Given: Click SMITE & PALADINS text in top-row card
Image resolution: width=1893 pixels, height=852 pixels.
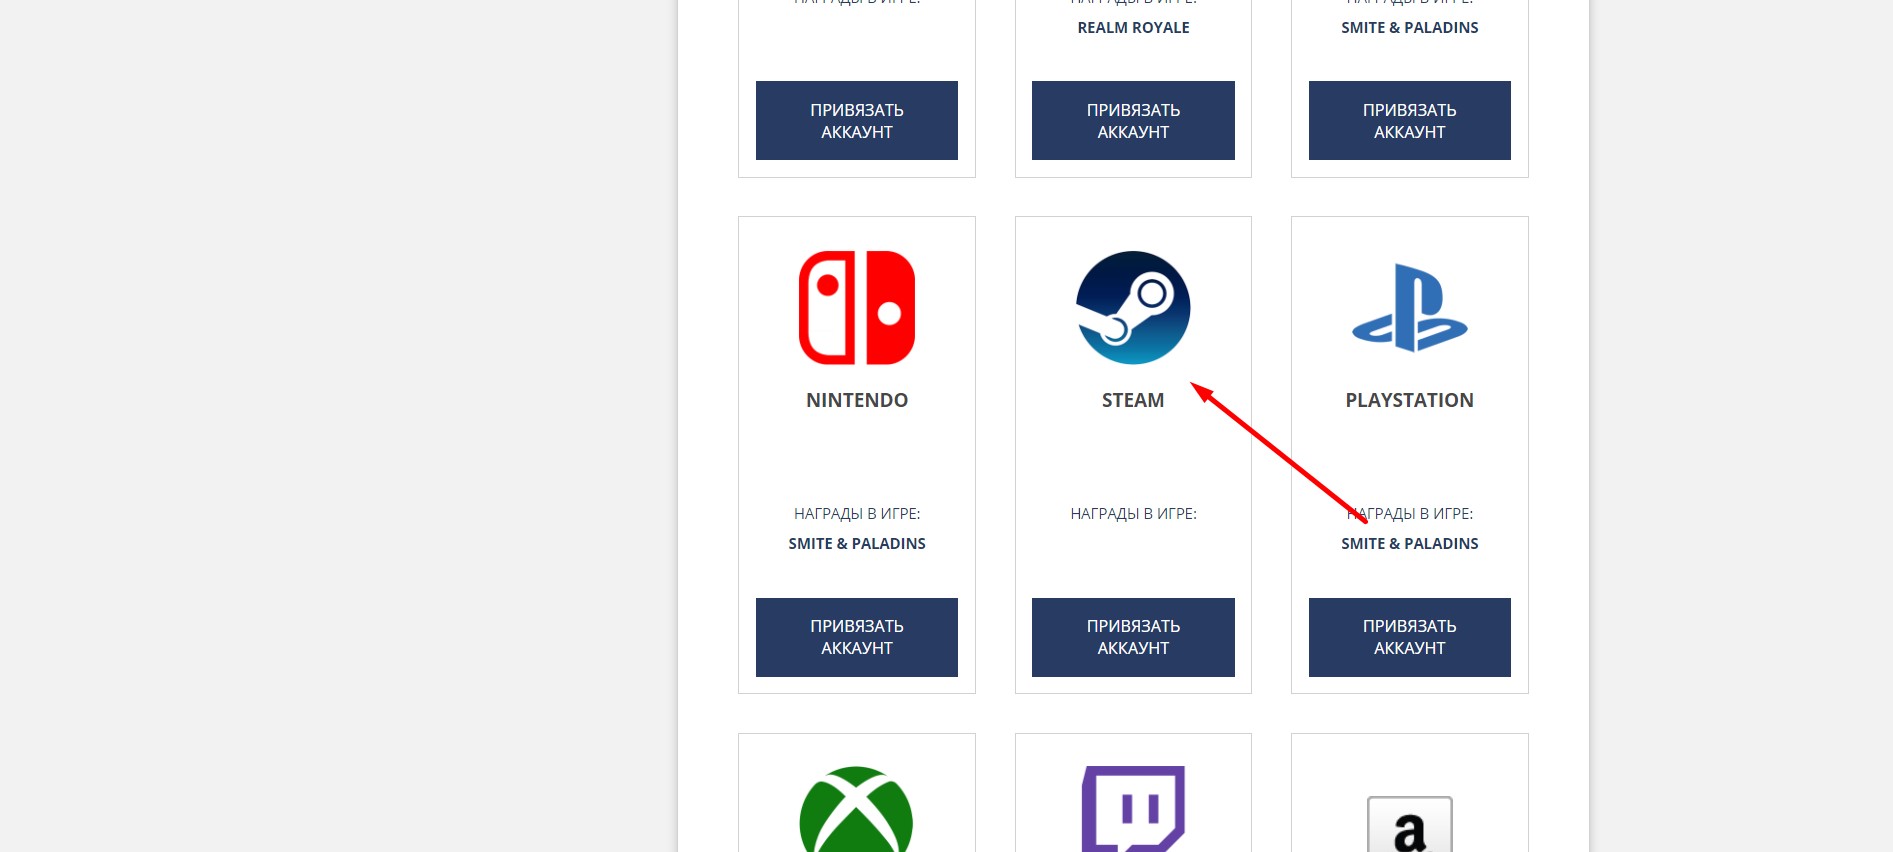Looking at the screenshot, I should tap(1410, 28).
